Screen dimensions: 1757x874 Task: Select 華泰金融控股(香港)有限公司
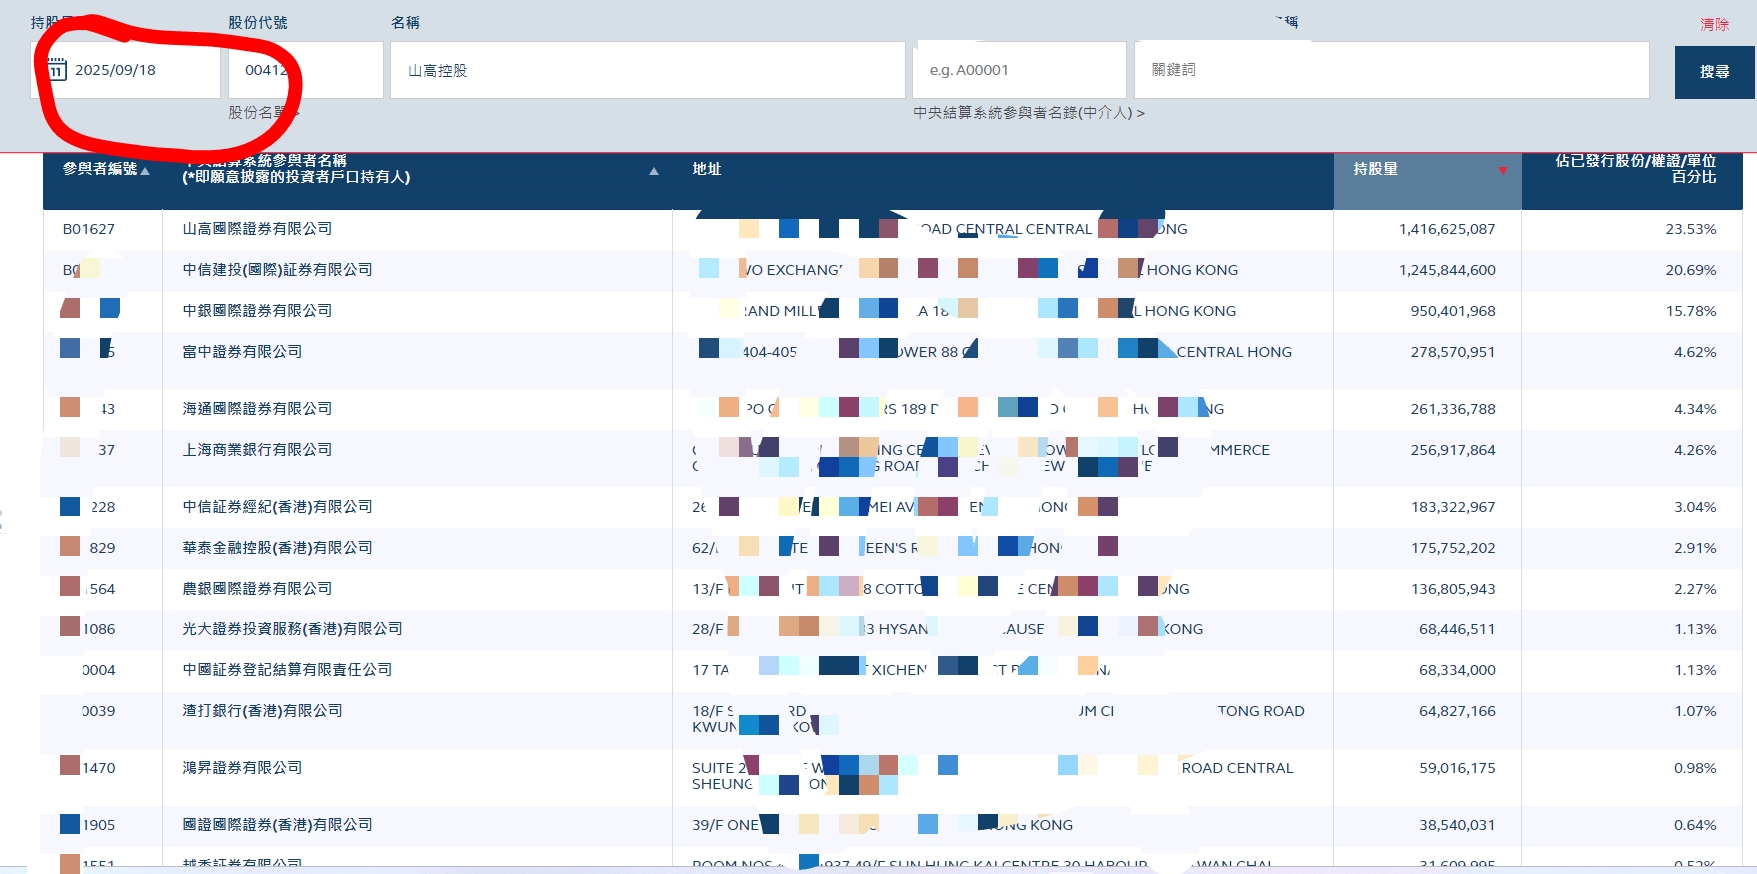pyautogui.click(x=277, y=548)
